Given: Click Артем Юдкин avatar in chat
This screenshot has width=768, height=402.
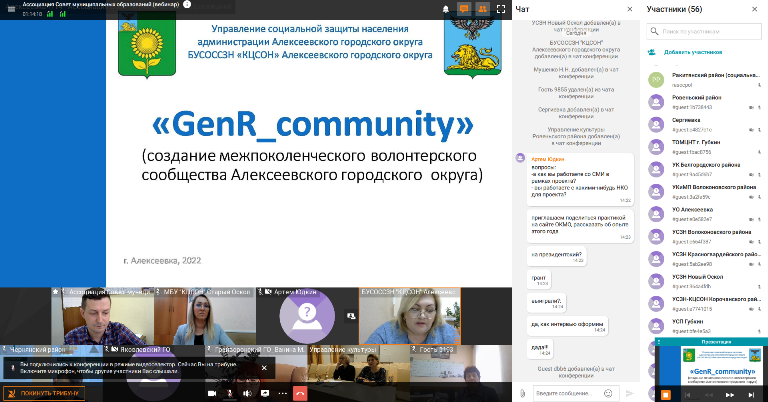Looking at the screenshot, I should point(520,158).
